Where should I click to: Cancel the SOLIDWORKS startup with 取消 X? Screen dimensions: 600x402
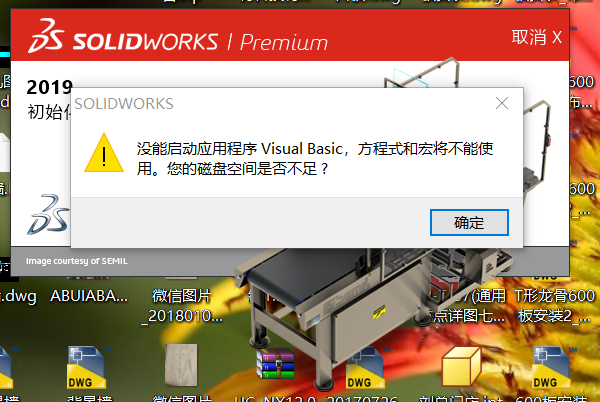536,37
